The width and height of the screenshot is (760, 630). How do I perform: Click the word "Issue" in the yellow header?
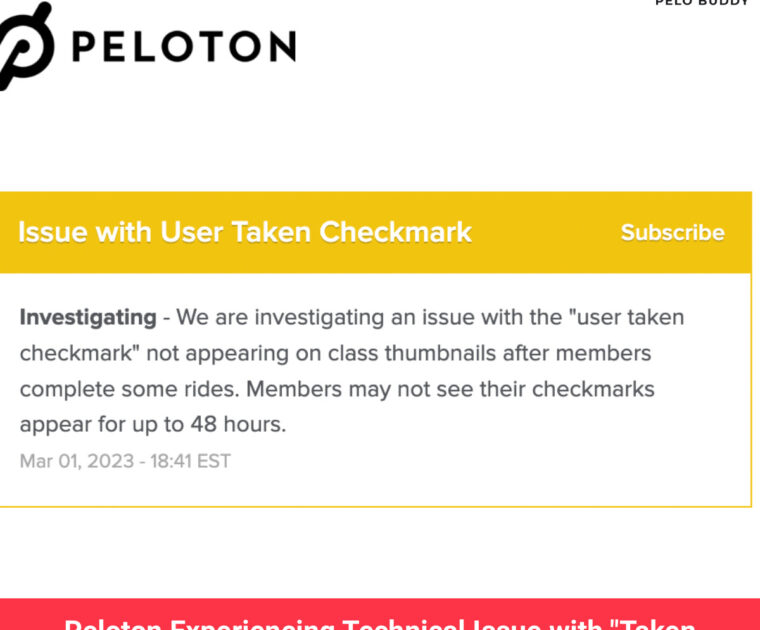click(52, 232)
